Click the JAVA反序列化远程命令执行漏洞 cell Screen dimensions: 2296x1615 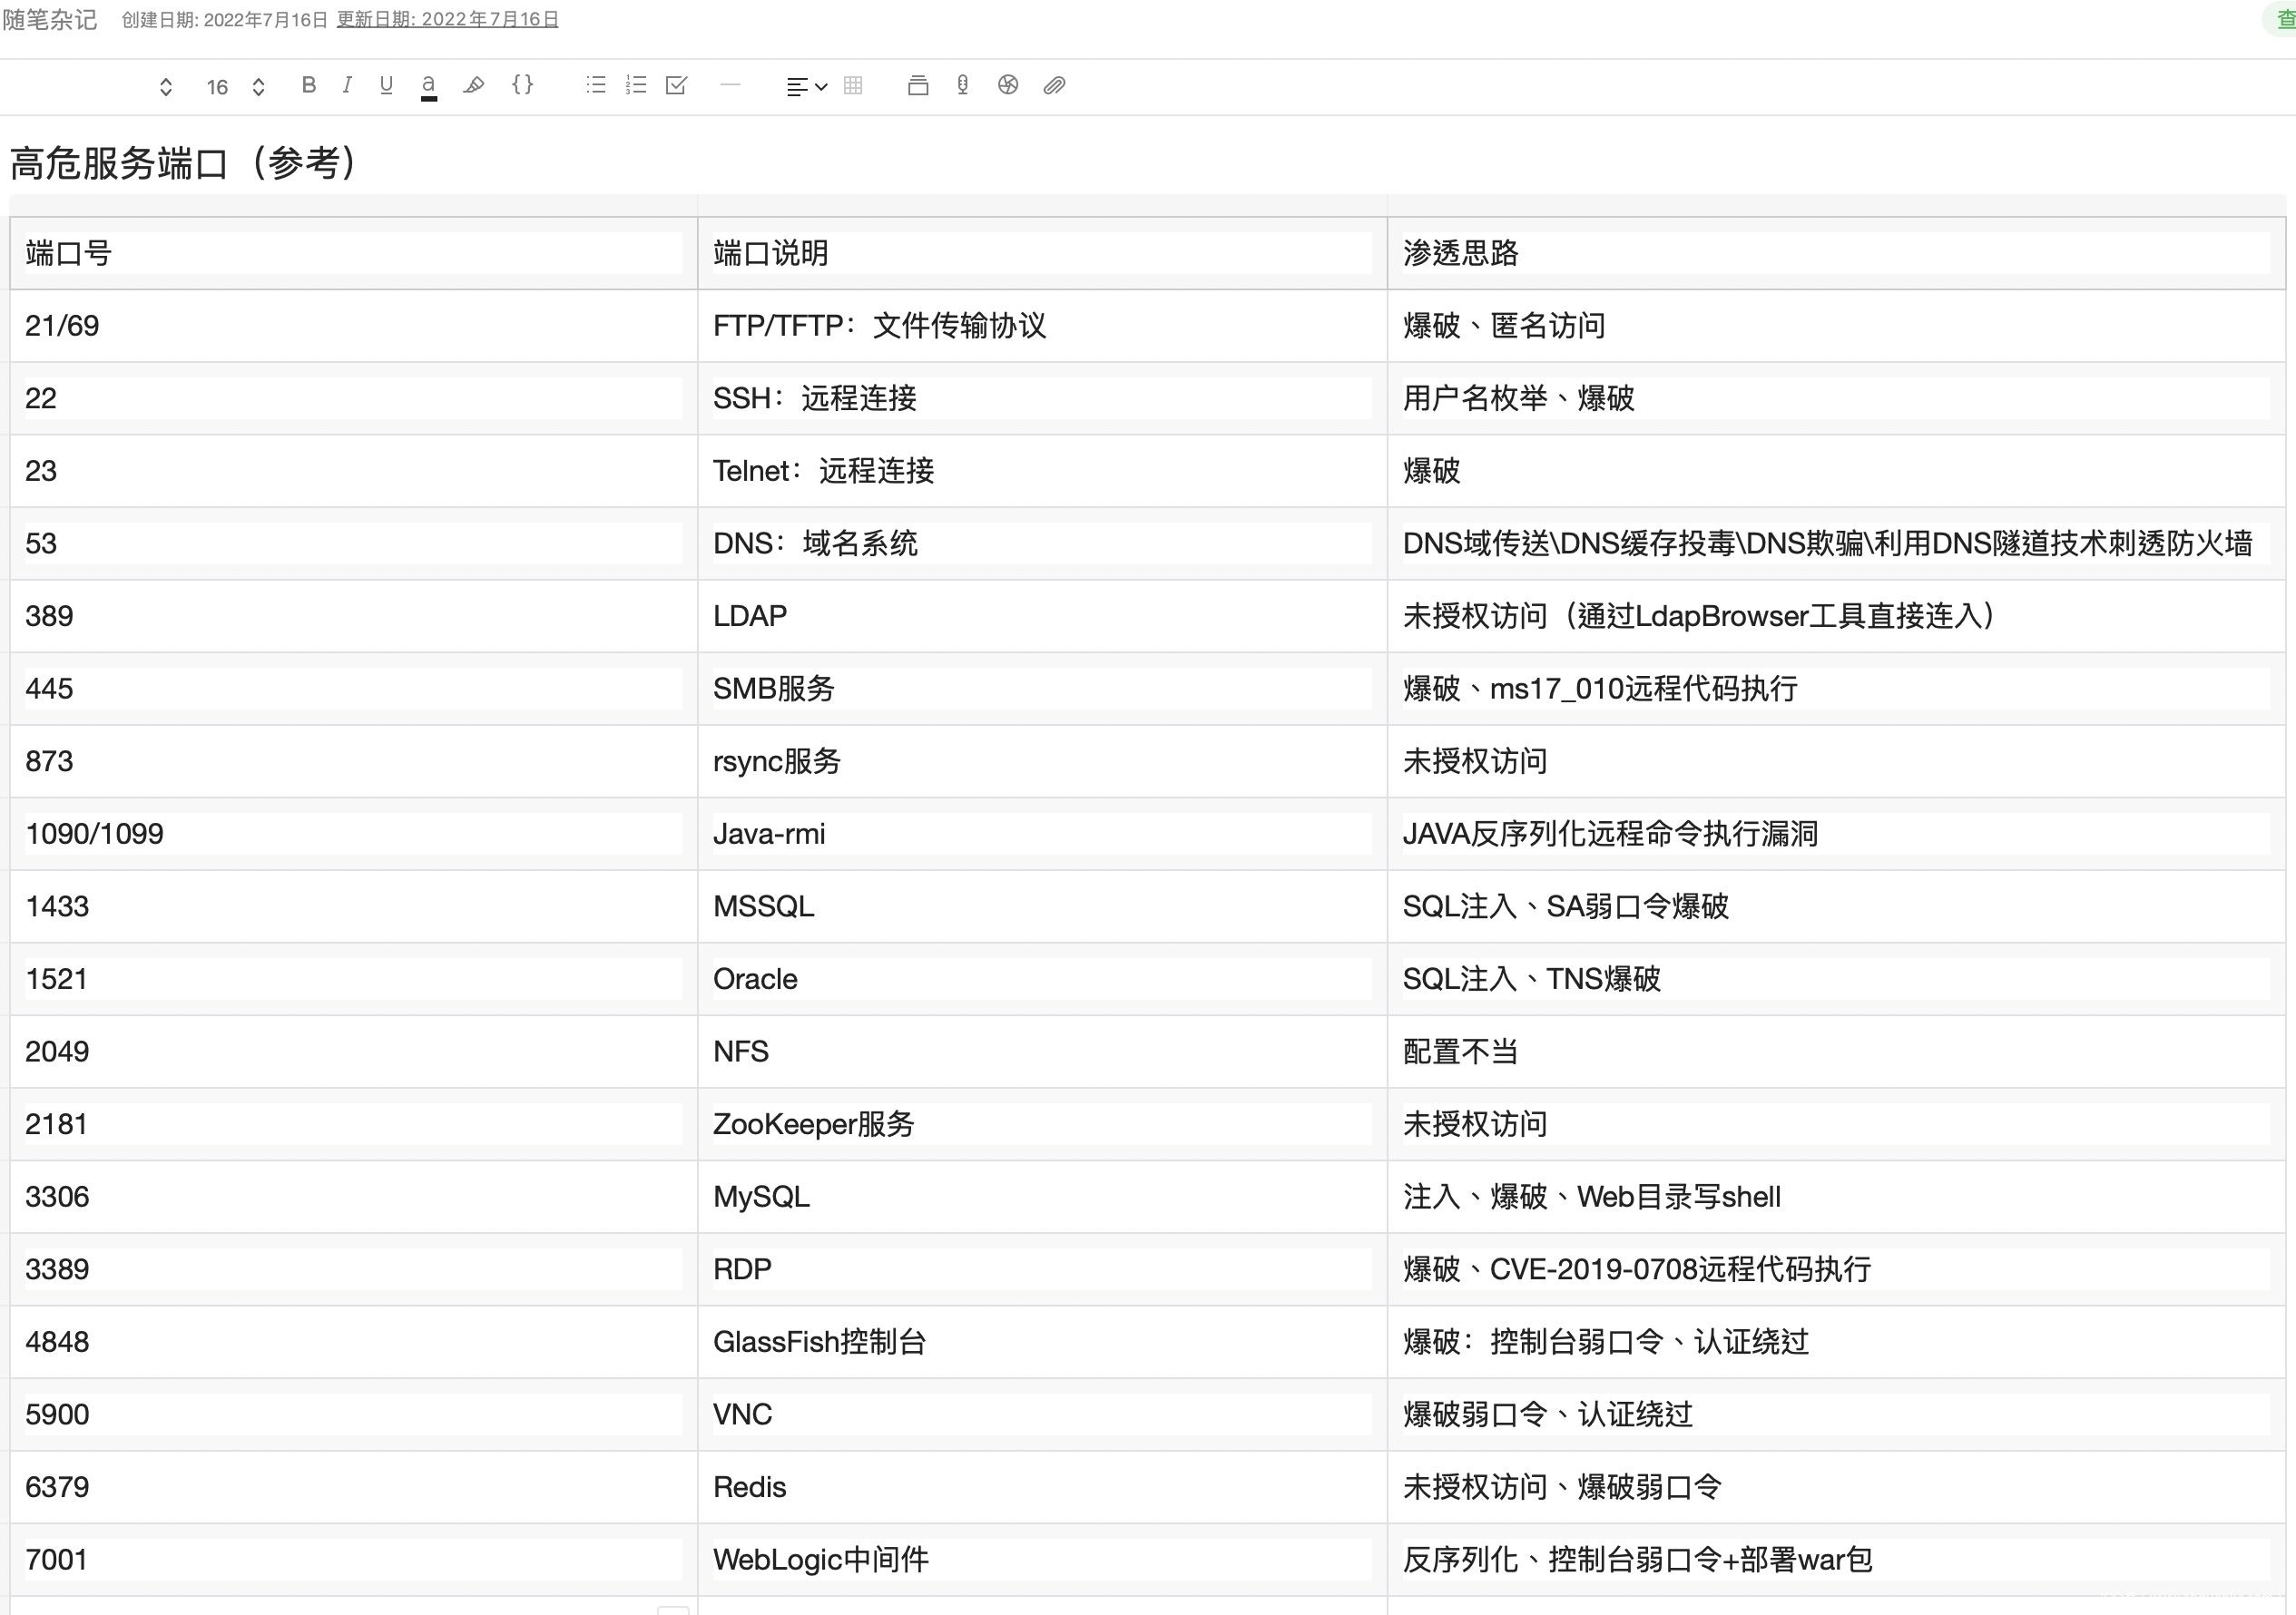click(1836, 834)
